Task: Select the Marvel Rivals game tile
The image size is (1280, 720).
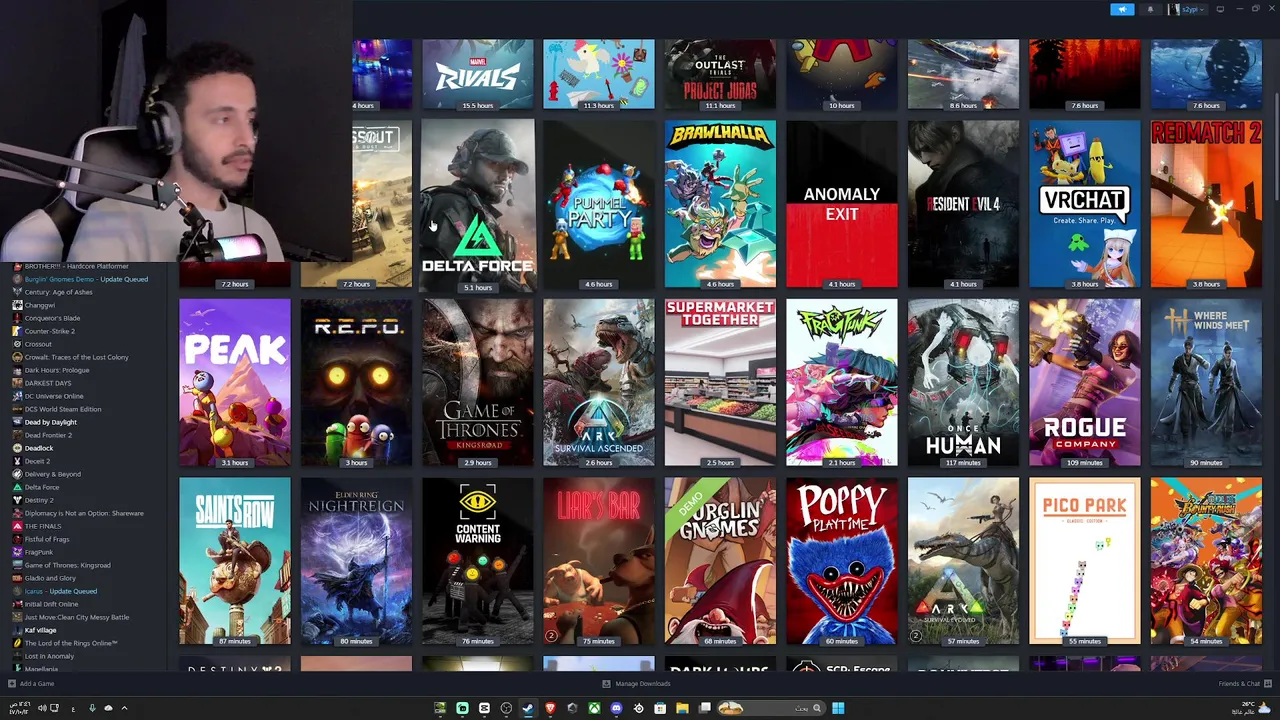Action: 478,75
